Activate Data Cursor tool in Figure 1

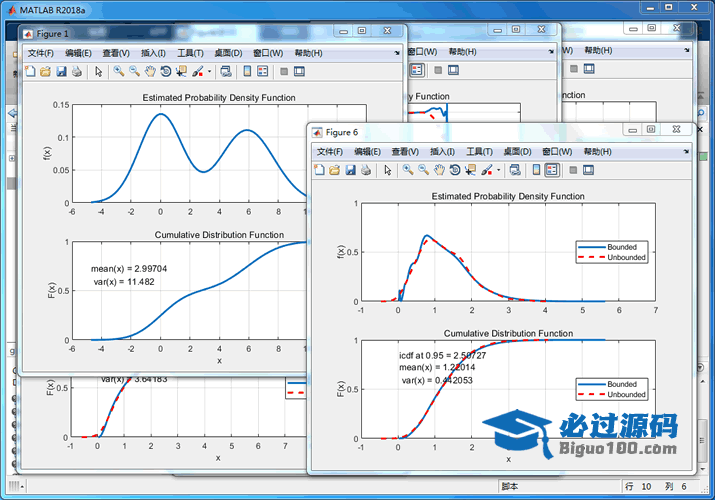(x=181, y=72)
